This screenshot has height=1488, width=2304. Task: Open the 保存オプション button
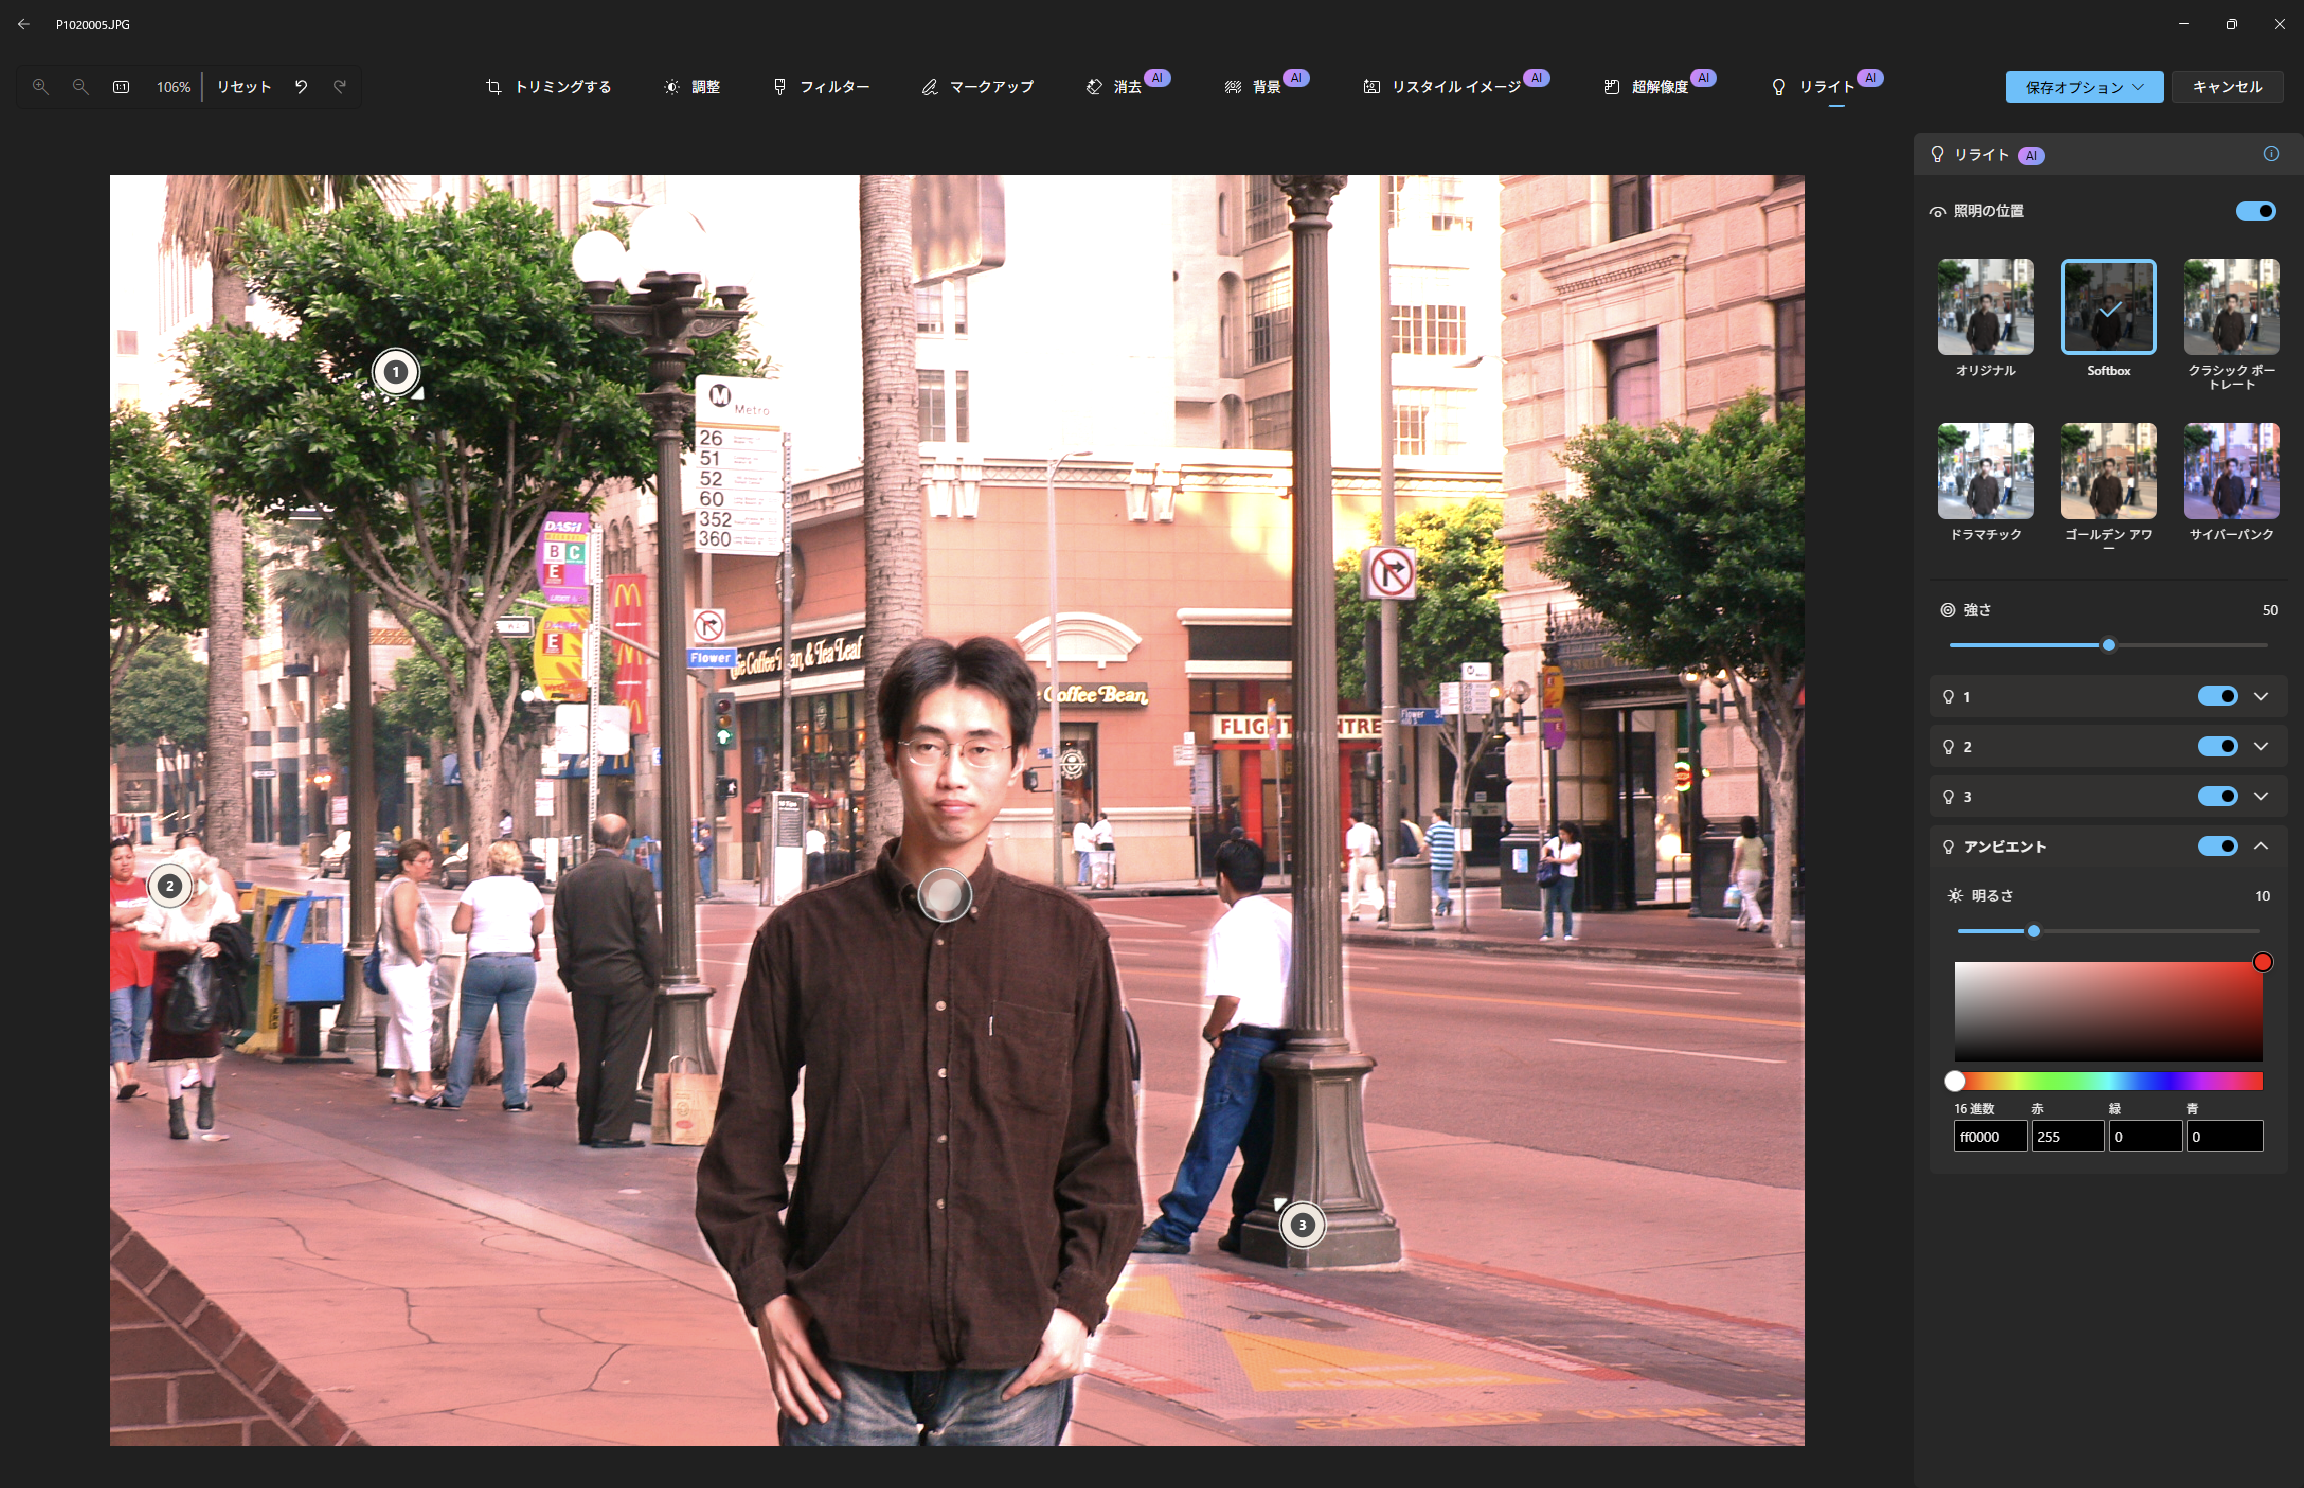tap(2084, 87)
